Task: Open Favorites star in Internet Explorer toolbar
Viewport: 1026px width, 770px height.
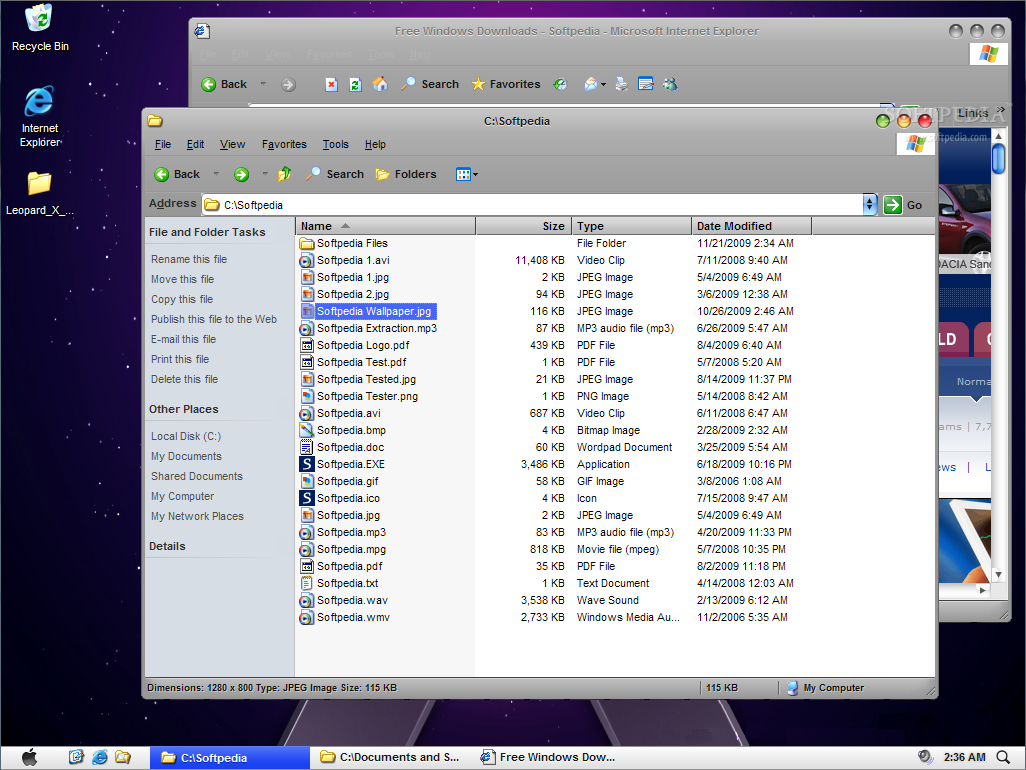Action: (506, 84)
